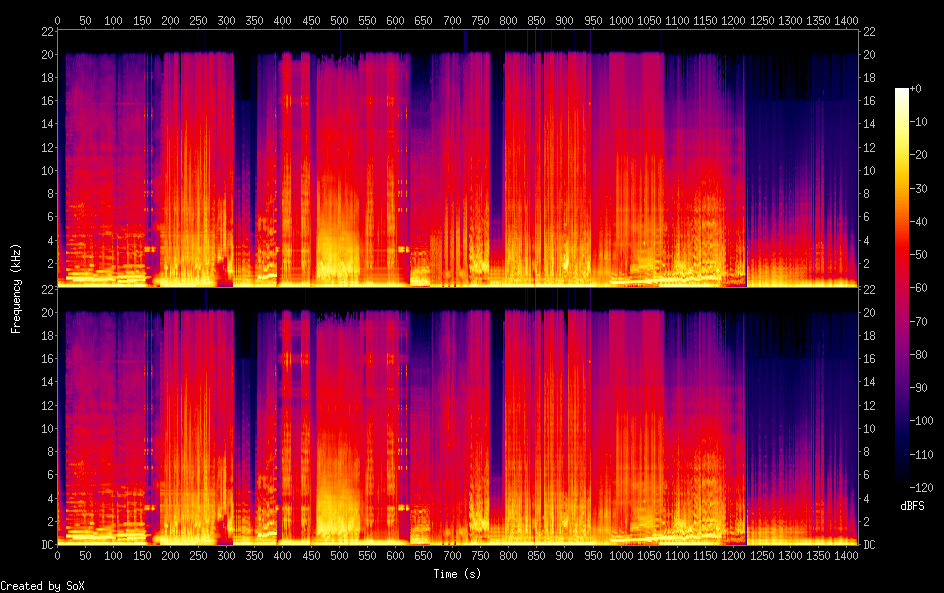
Task: Click lower channel's right-axis "12" kHz label
Action: point(869,405)
